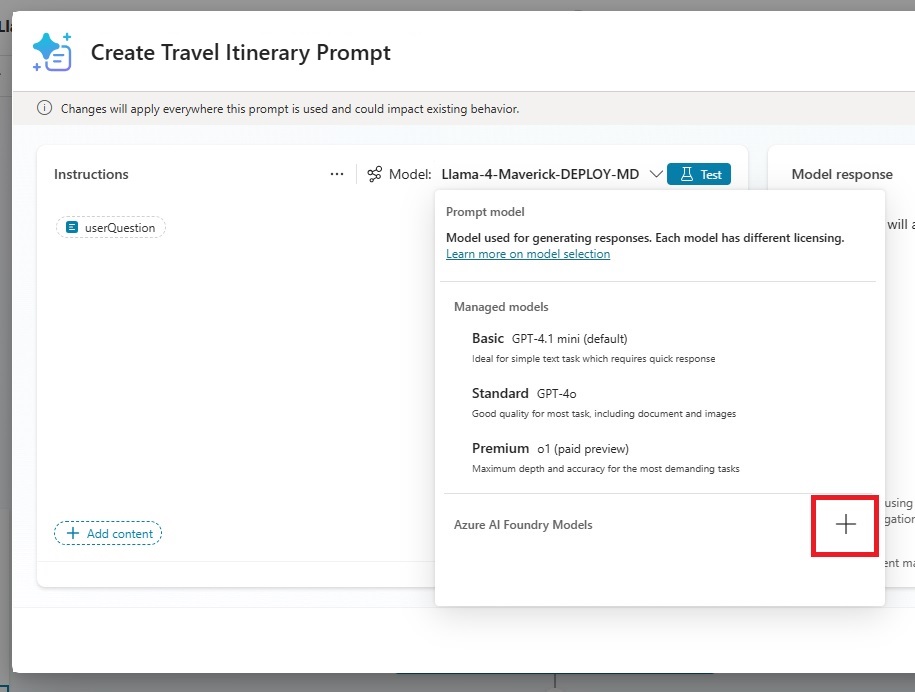Open Learn more on model selection link

tap(528, 254)
